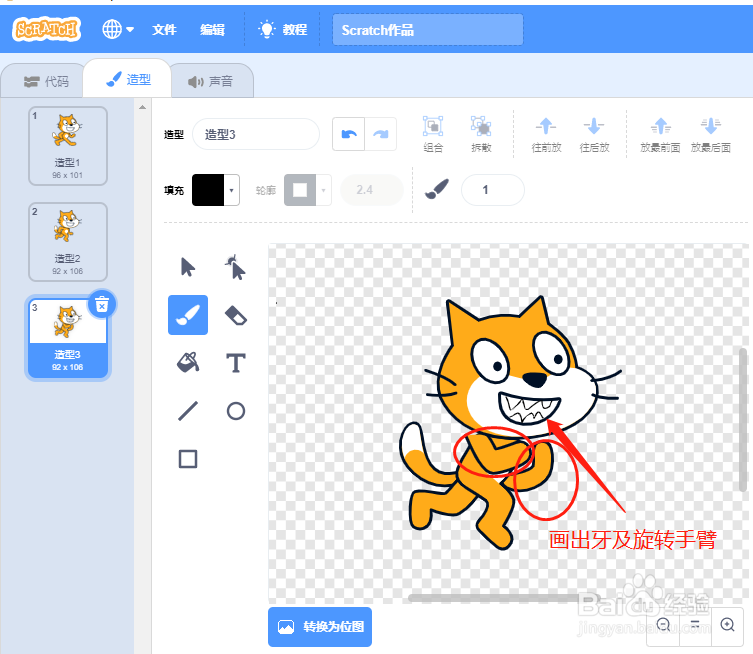Click the 放最后面 back icon
The height and width of the screenshot is (654, 753).
pyautogui.click(x=711, y=134)
